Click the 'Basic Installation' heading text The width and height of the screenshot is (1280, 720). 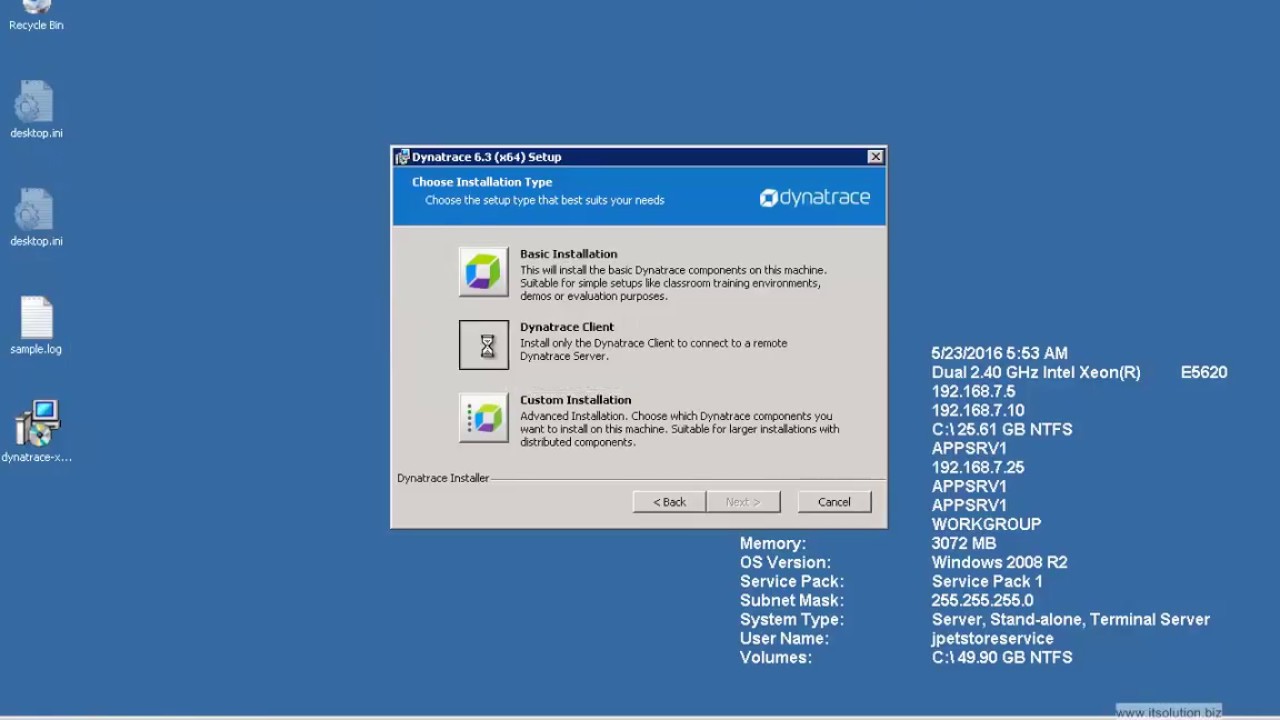569,254
